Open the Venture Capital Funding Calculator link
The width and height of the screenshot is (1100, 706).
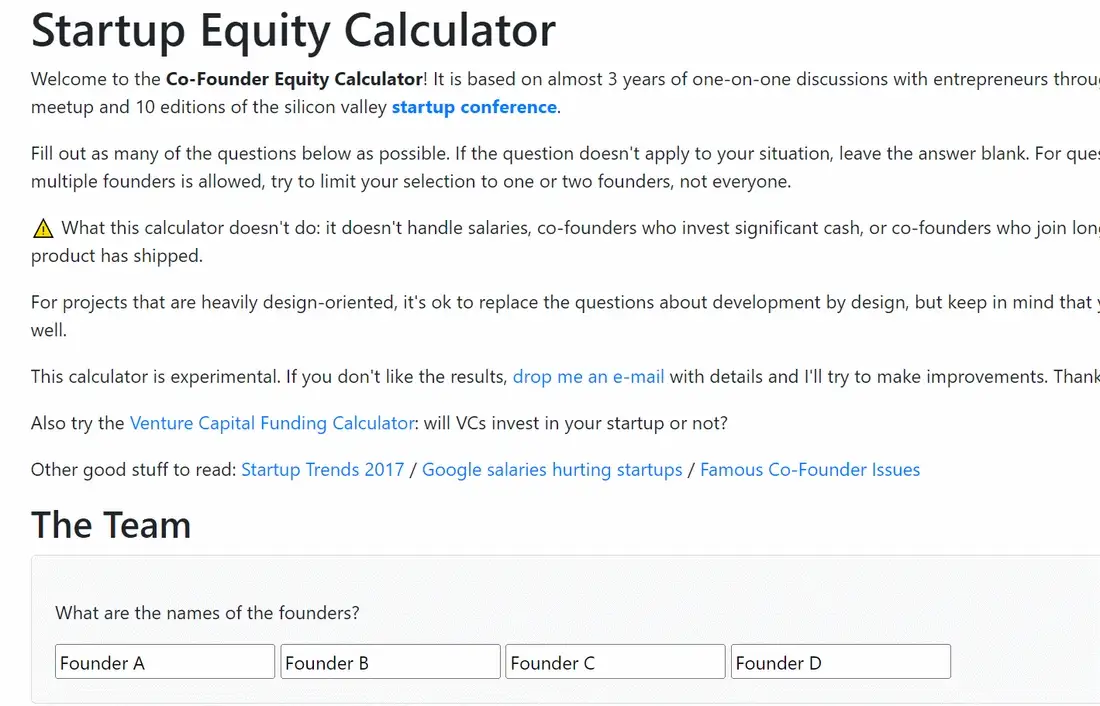click(x=272, y=423)
